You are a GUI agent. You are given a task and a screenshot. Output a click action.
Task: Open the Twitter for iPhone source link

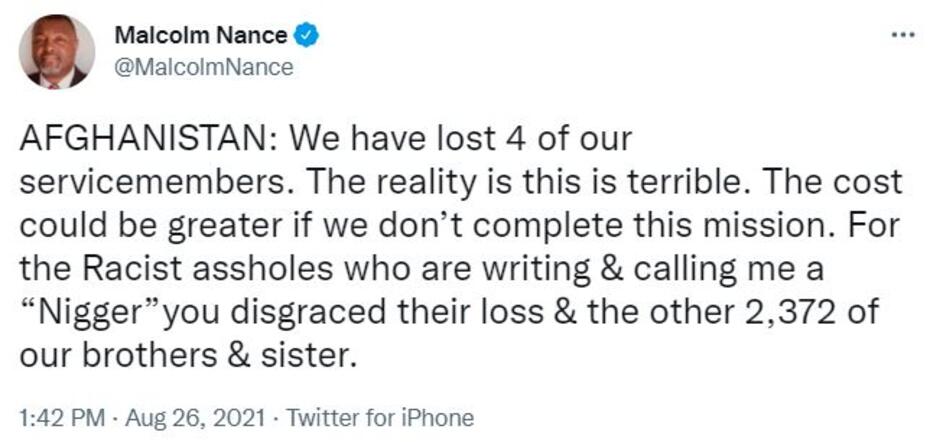click(380, 417)
